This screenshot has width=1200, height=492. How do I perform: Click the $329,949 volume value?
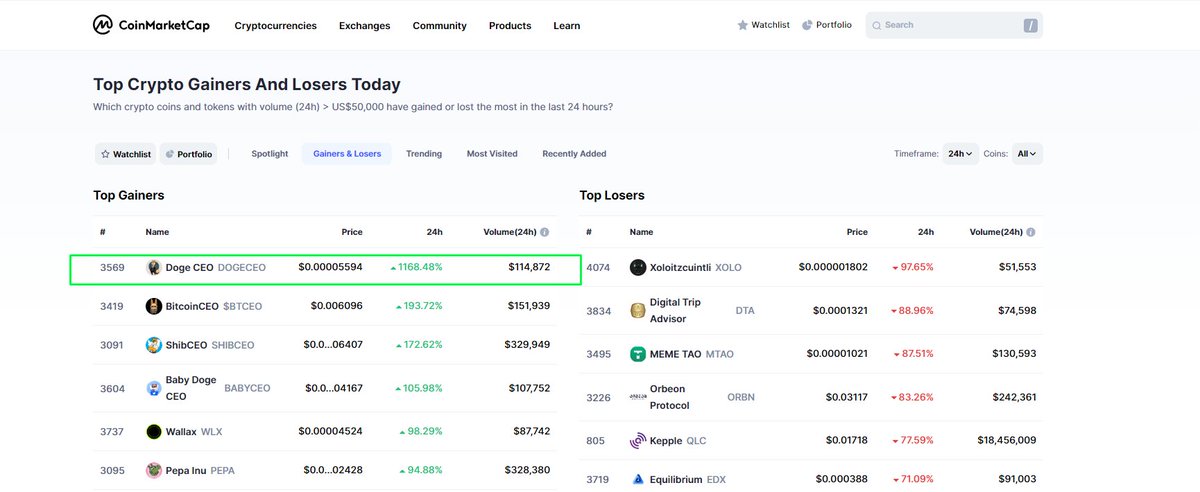[x=527, y=345]
